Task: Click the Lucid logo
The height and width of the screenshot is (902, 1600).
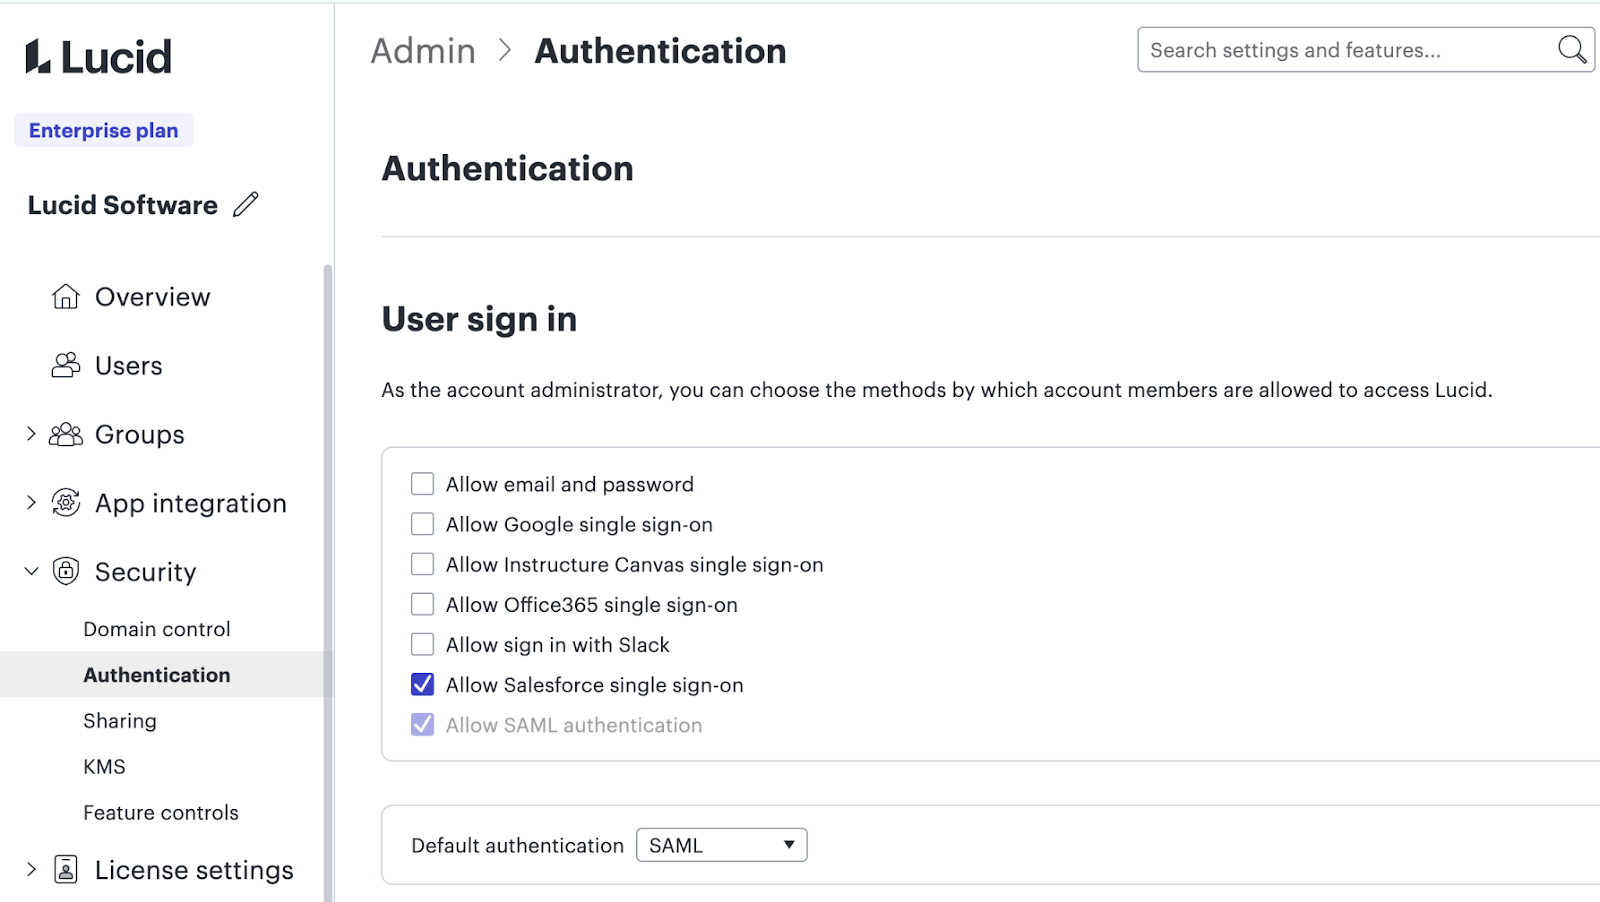Action: click(98, 57)
